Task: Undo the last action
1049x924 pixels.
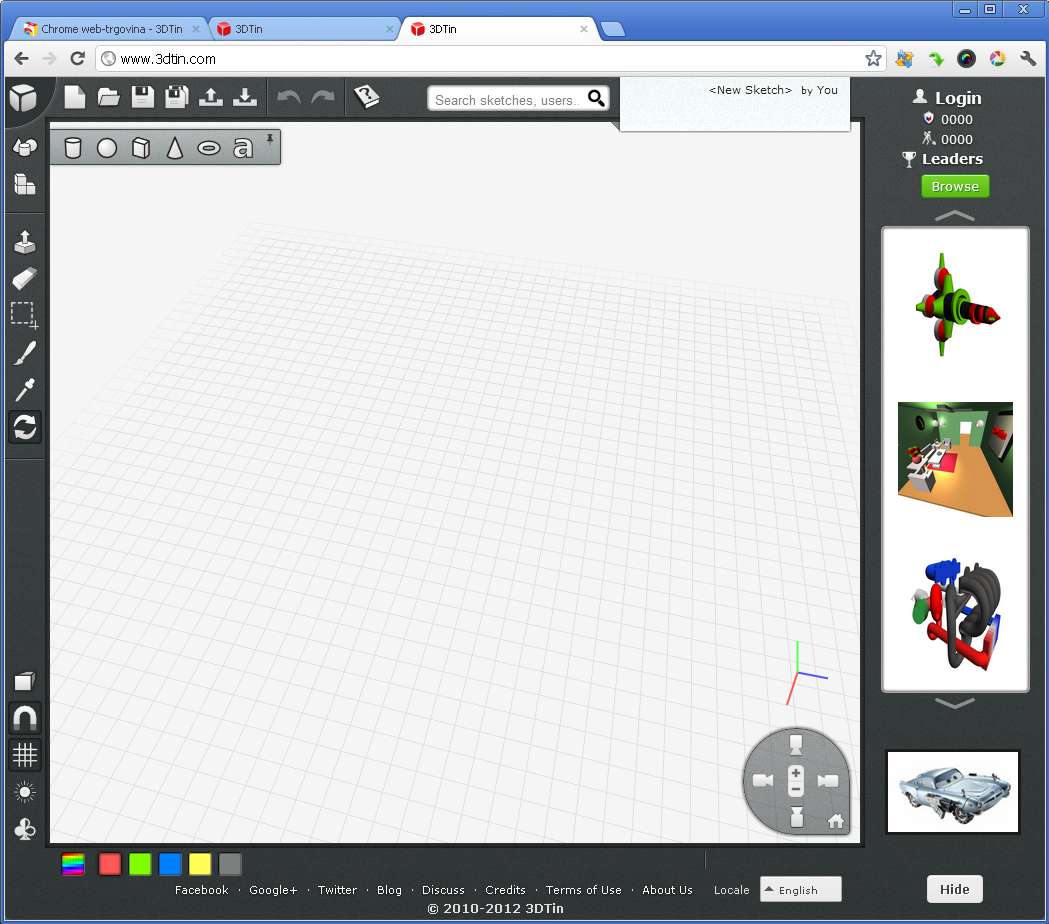Action: (289, 98)
